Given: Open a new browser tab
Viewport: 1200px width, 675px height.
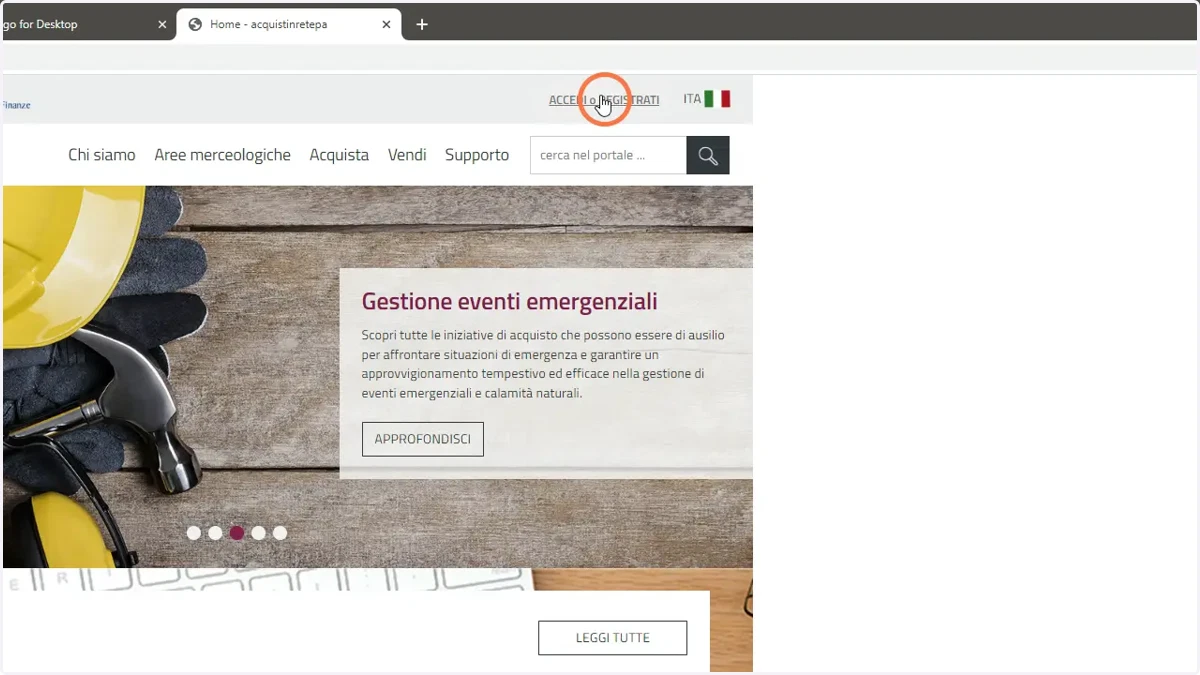Looking at the screenshot, I should click(422, 24).
